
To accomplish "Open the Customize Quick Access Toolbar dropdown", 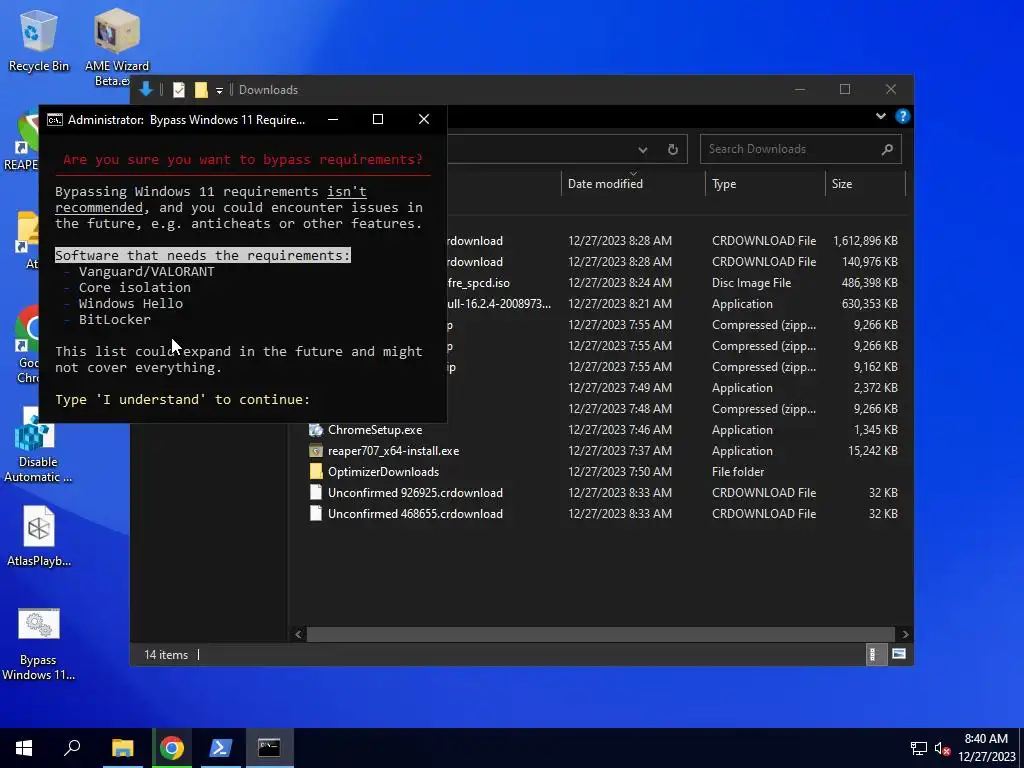I will 219,91.
